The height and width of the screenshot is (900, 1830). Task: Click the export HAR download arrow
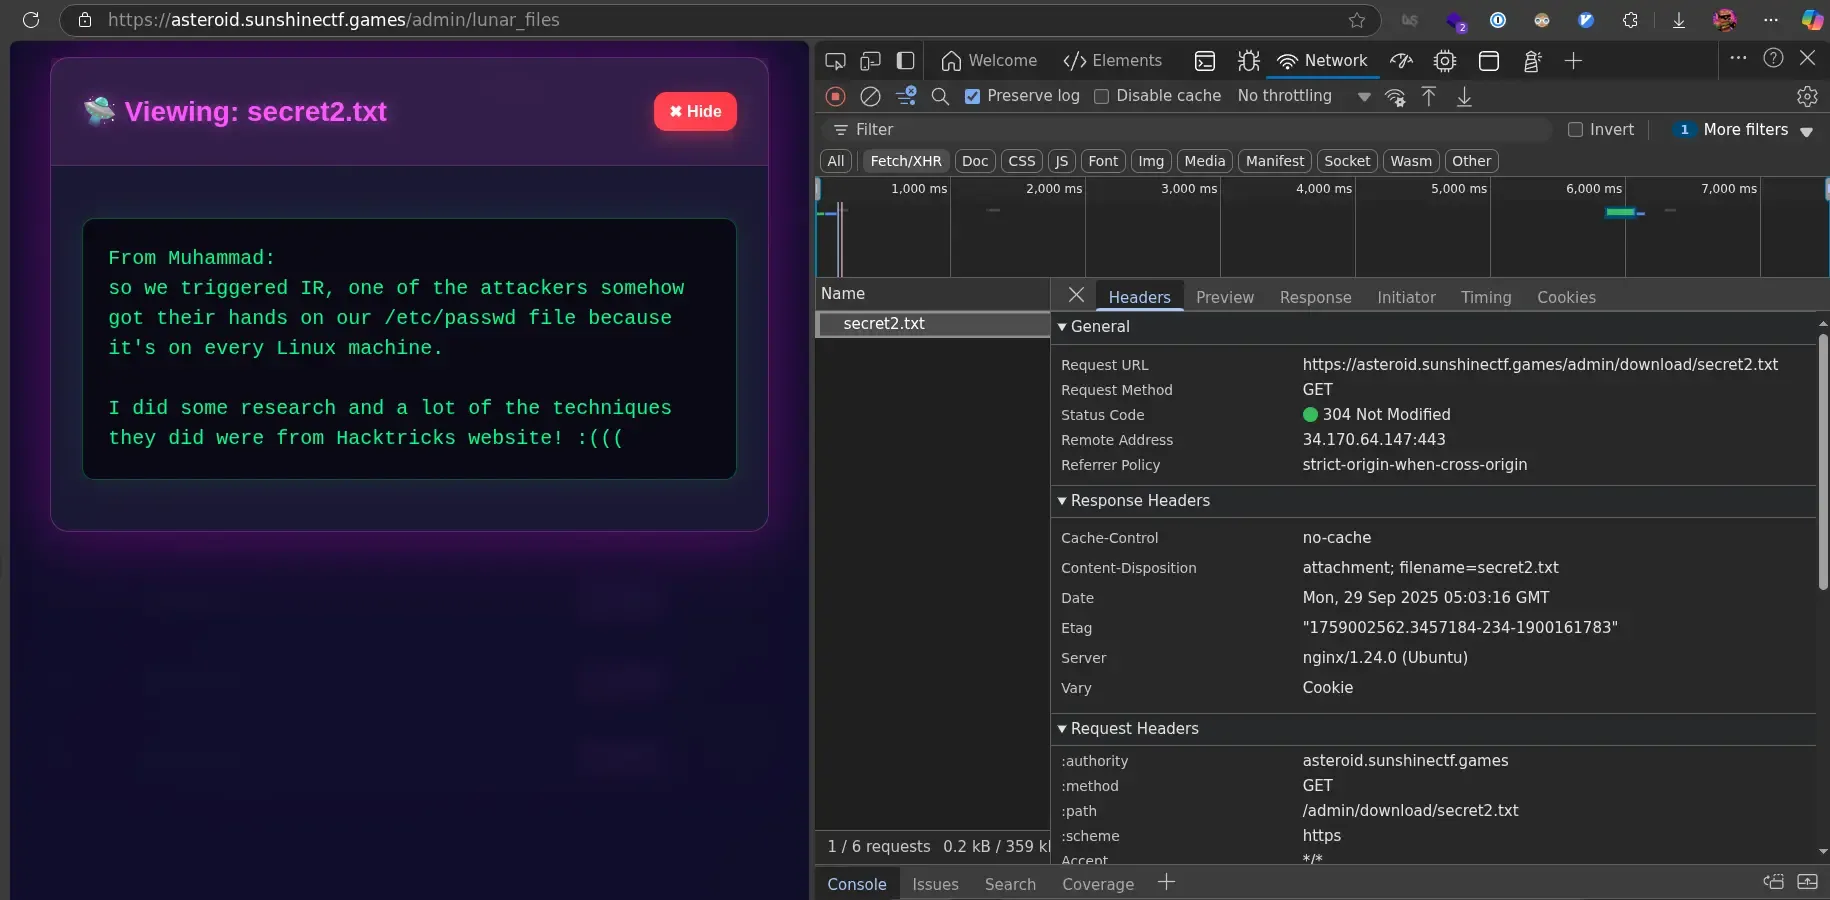1464,97
